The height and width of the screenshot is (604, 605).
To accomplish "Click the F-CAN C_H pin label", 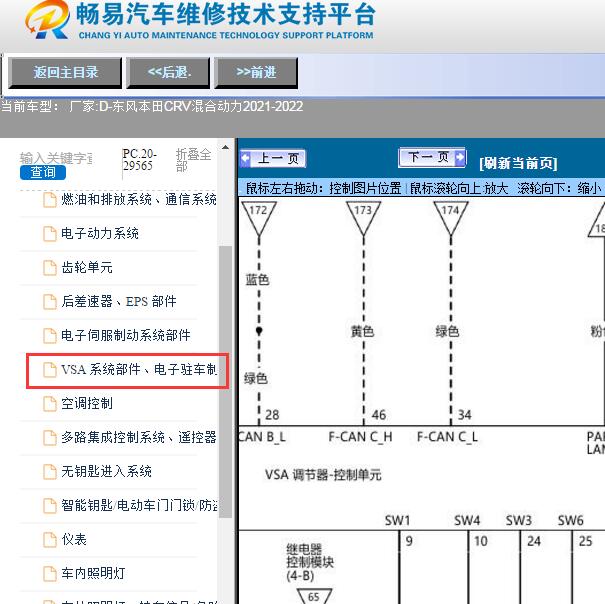I will (x=360, y=437).
